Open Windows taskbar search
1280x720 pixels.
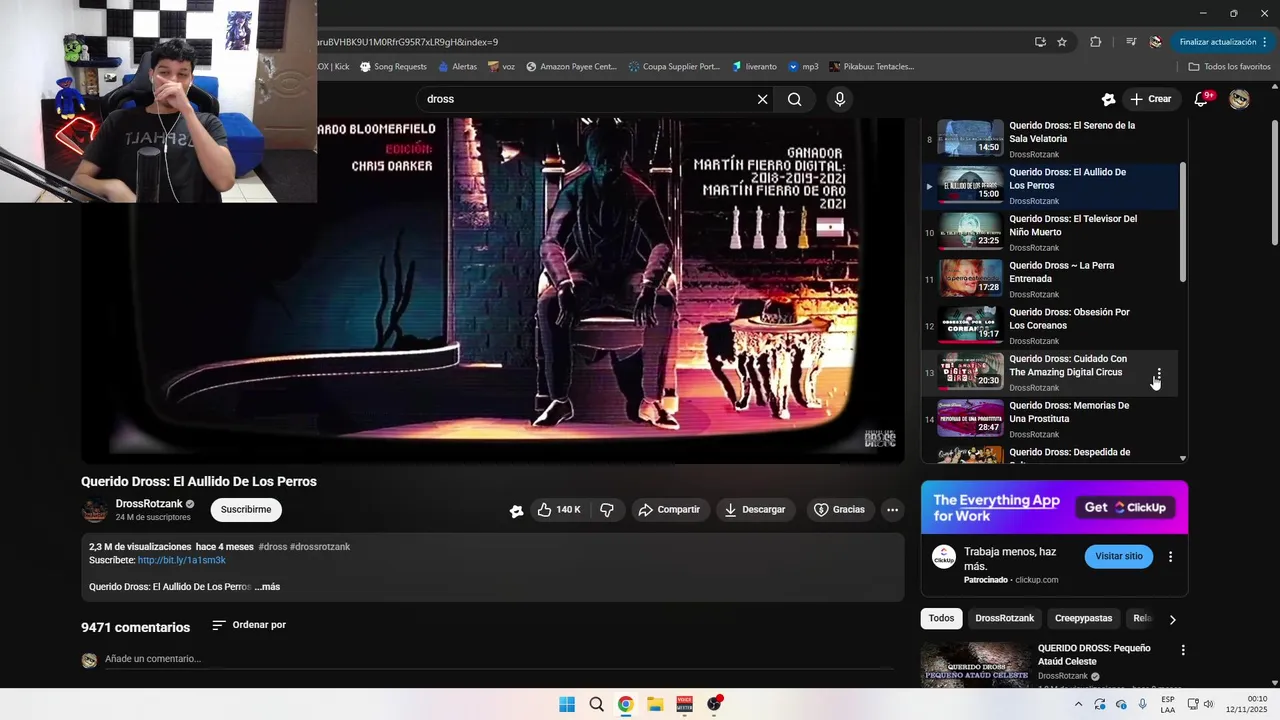point(596,704)
